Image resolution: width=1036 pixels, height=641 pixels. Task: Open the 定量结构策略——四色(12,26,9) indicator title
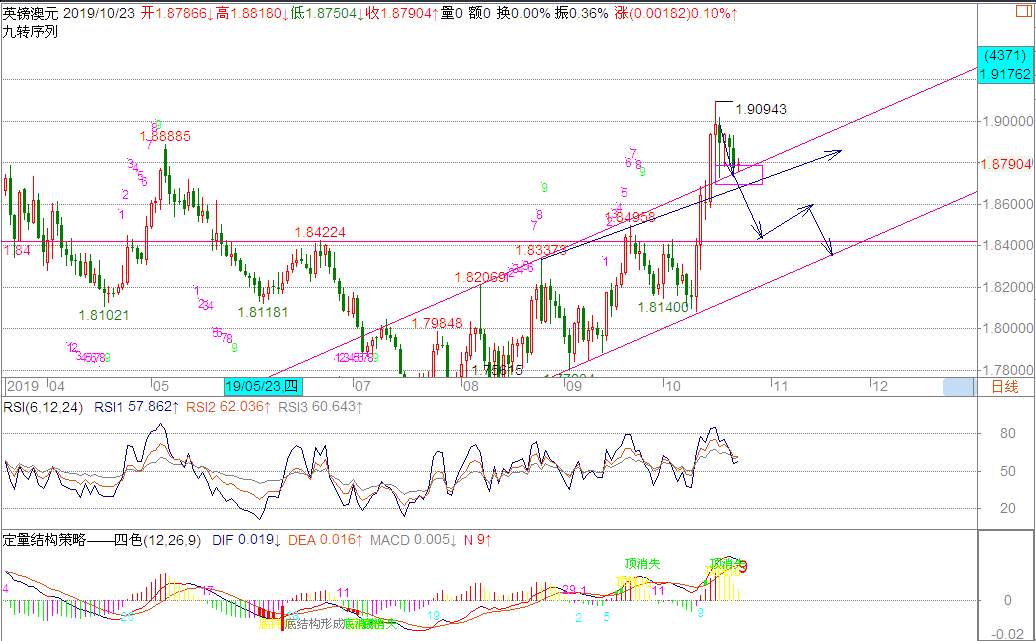pos(102,540)
